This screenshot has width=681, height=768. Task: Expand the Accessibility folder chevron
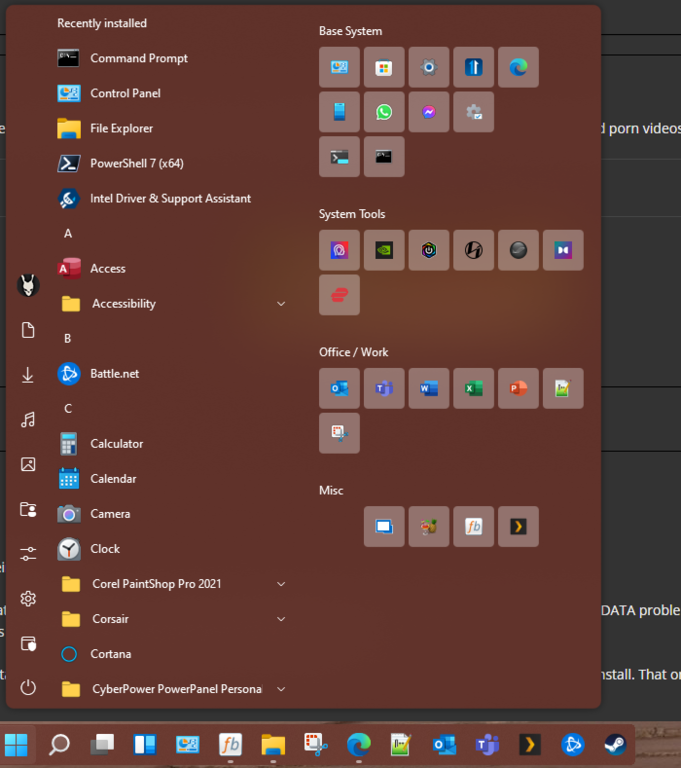[281, 304]
